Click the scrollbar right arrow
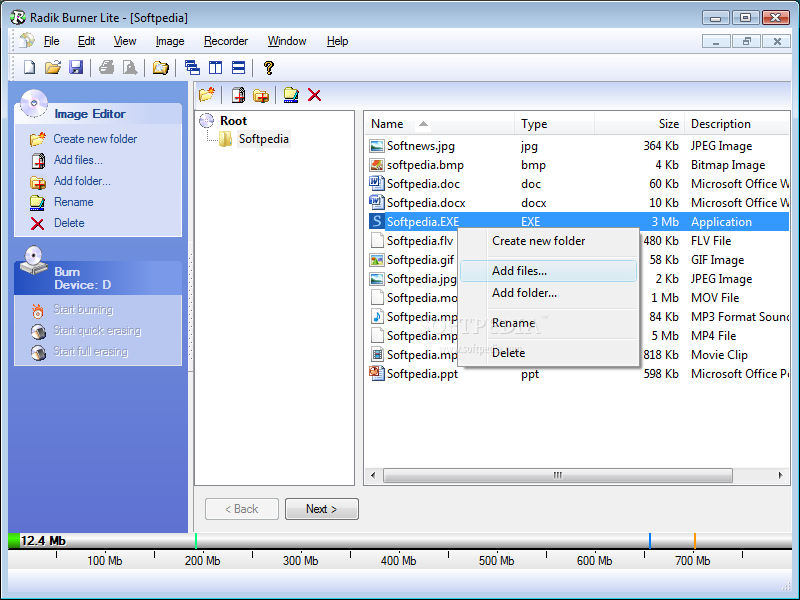The height and width of the screenshot is (600, 800). (780, 476)
